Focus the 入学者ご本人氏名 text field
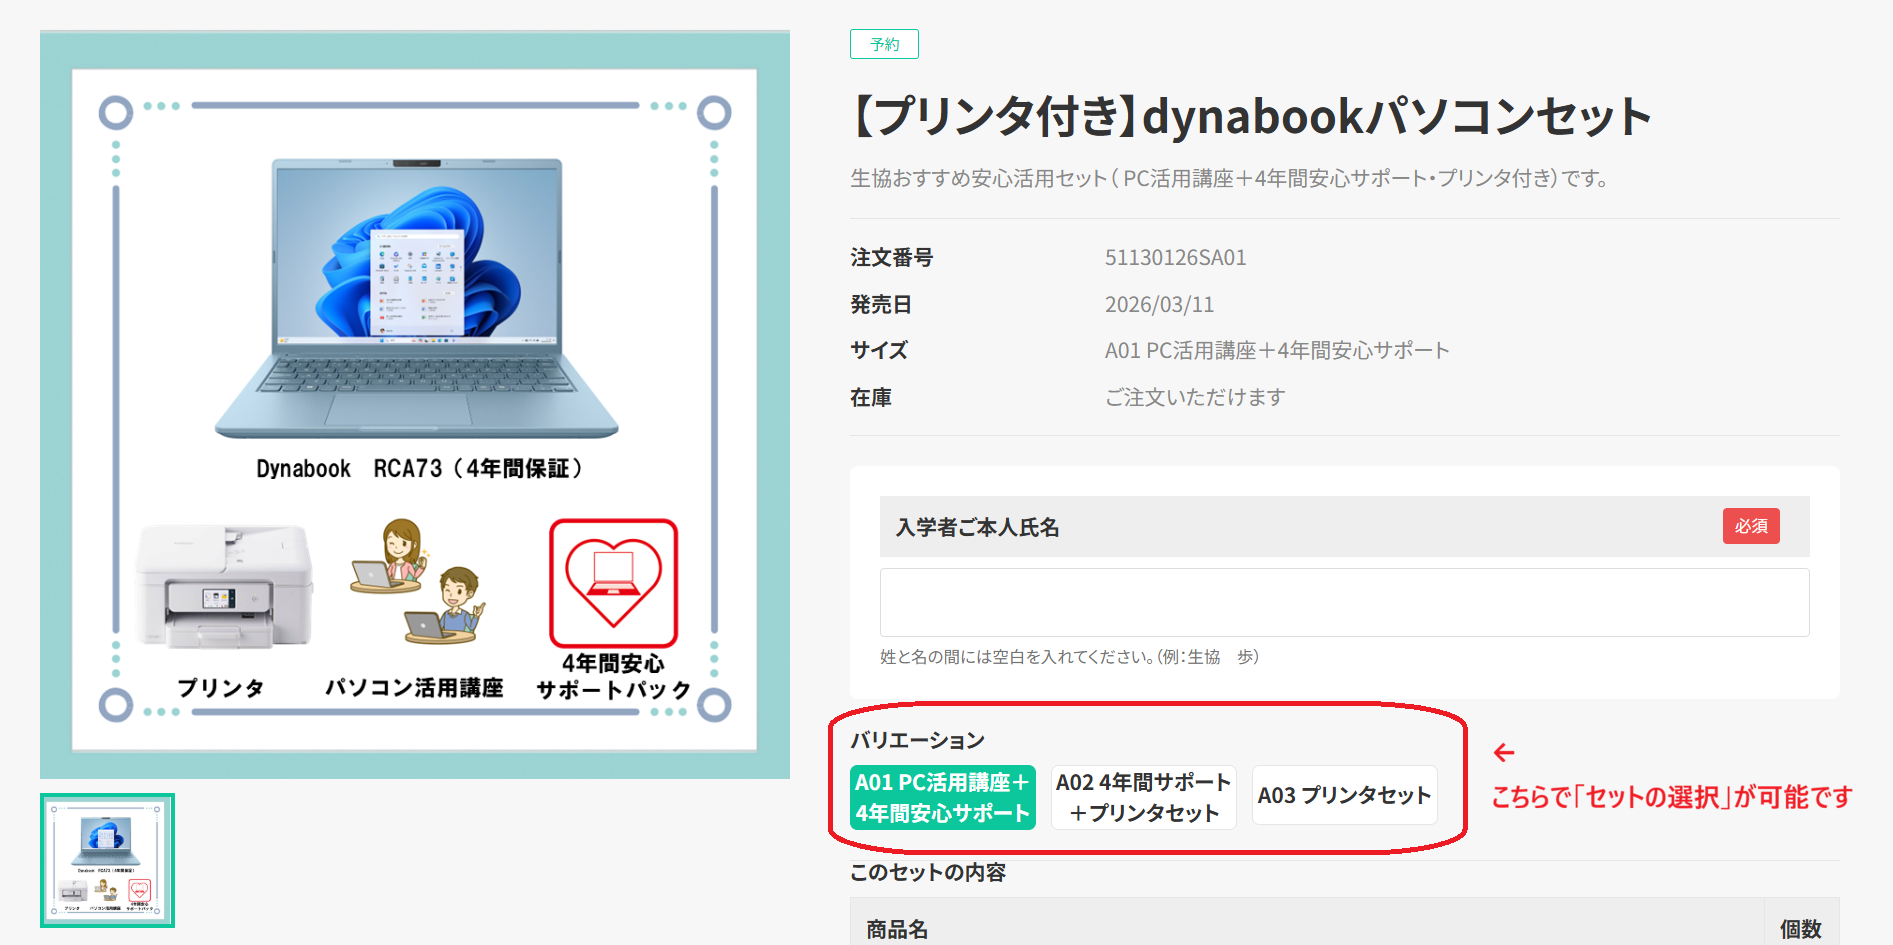This screenshot has height=945, width=1893. [1343, 602]
